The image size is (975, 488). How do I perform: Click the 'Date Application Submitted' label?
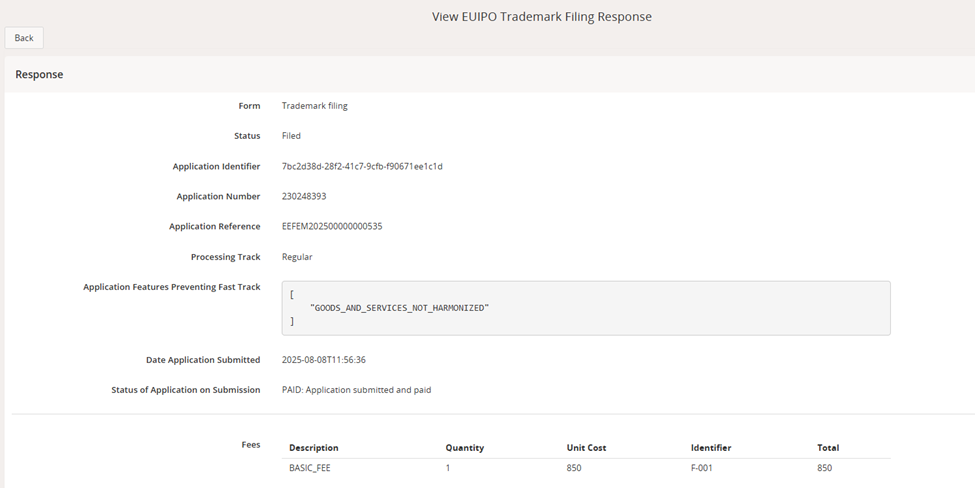(x=203, y=360)
